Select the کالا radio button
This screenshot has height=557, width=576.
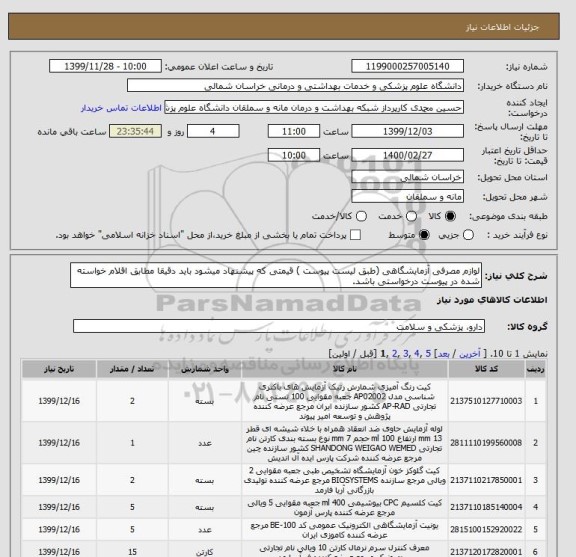tap(450, 216)
